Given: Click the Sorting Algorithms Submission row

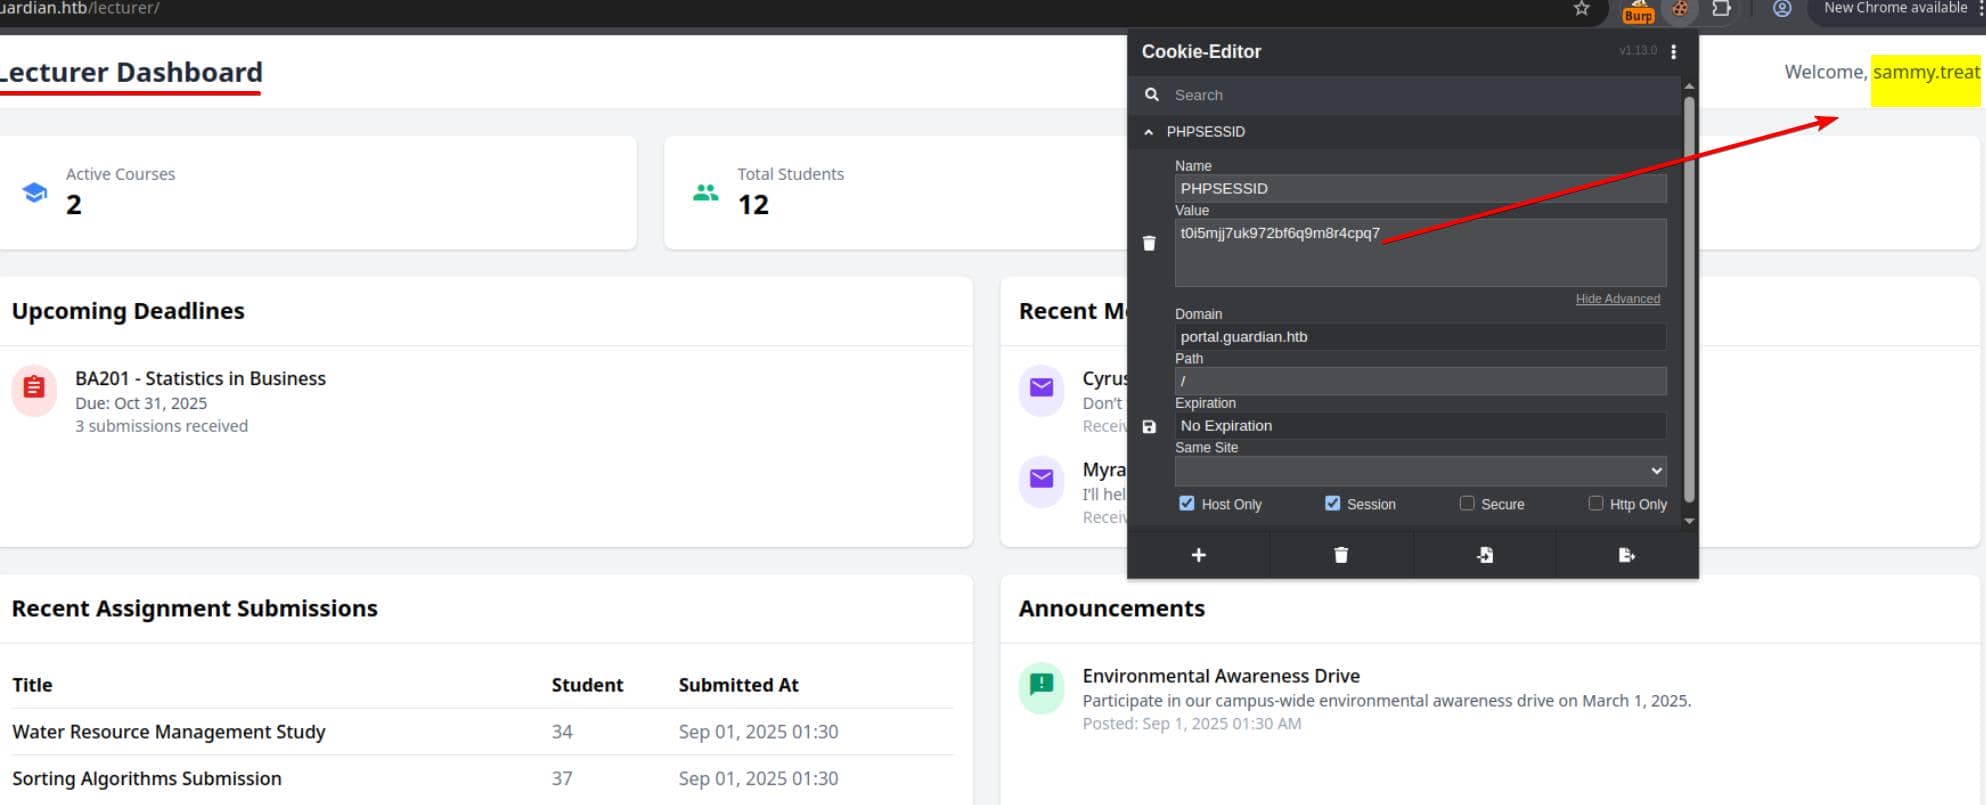Looking at the screenshot, I should [x=482, y=779].
